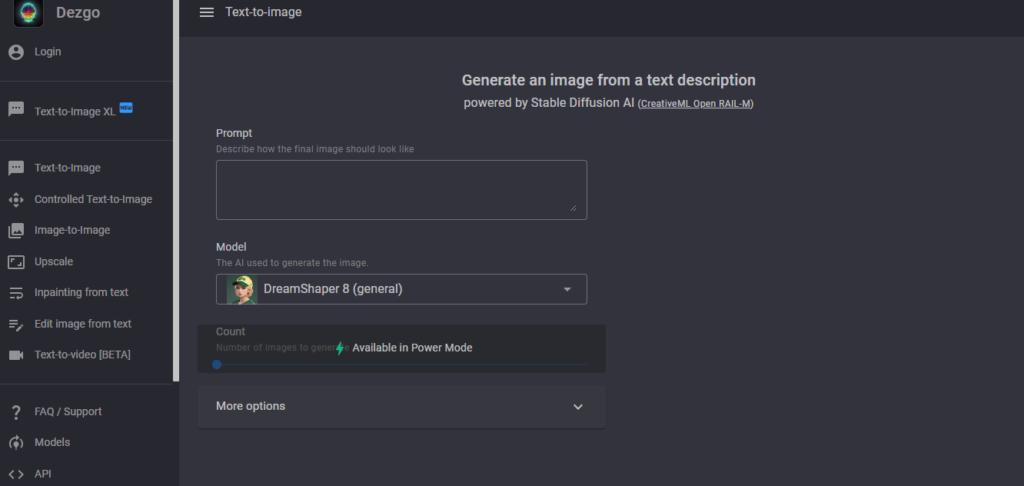
Task: Click the Login person icon
Action: 16,52
